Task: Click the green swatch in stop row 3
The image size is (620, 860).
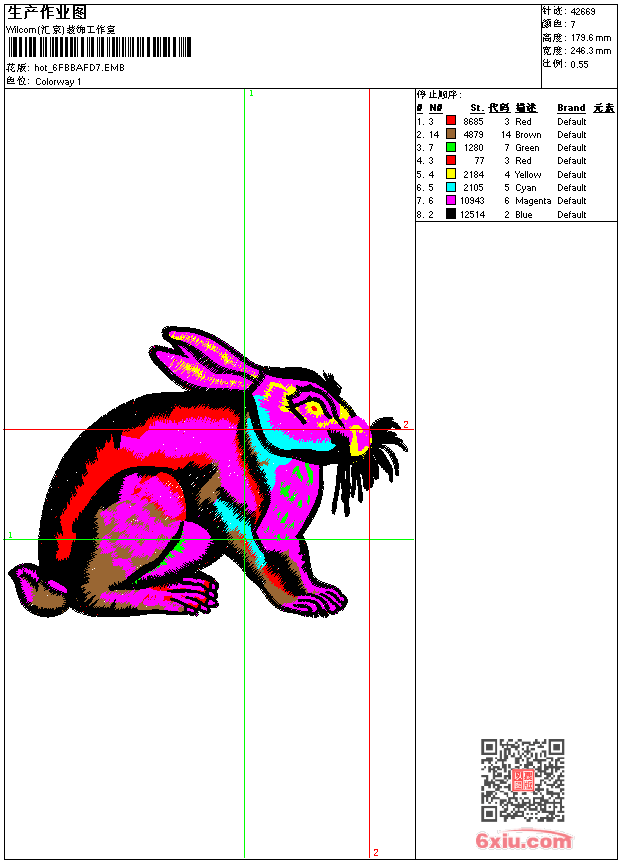Action: [451, 147]
